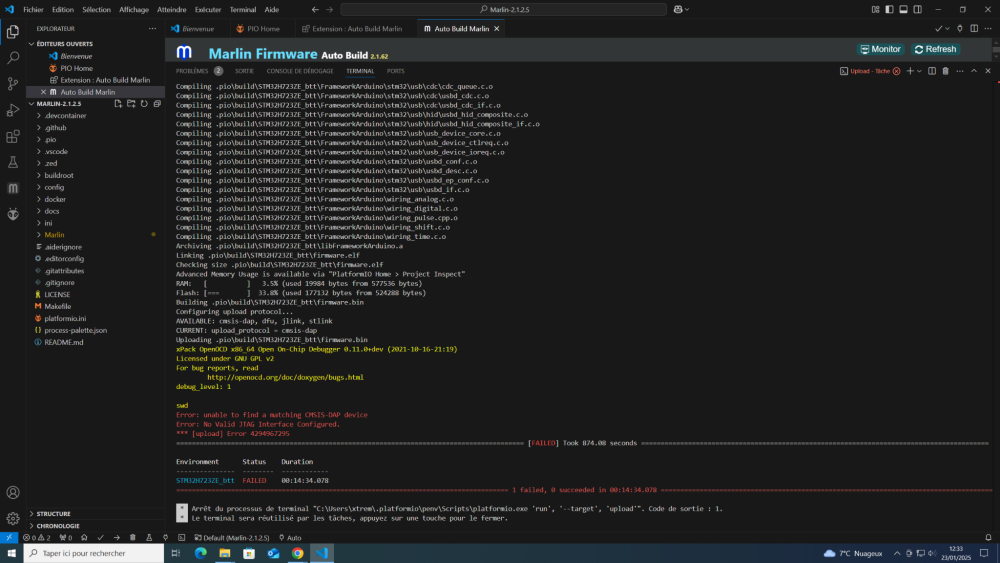Add a new terminal with plus icon
Image resolution: width=1000 pixels, height=563 pixels.
click(910, 71)
